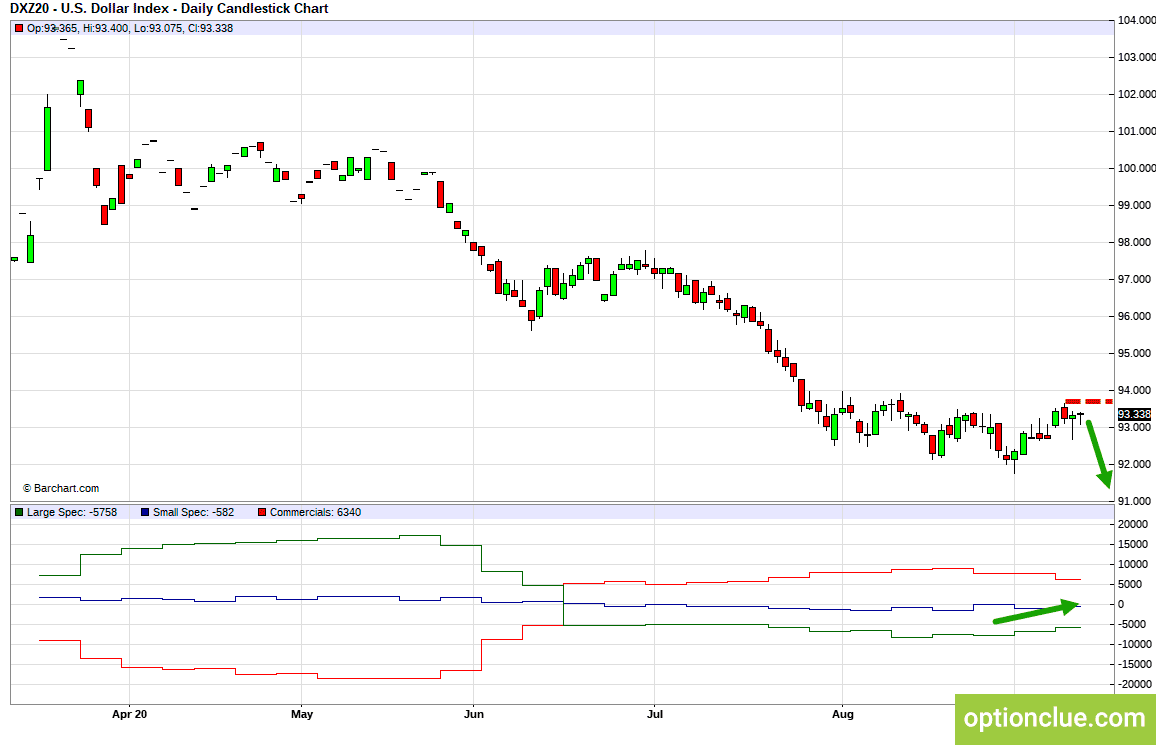Click the -15000 label on the COT axis
The image size is (1156, 745).
click(x=1134, y=664)
